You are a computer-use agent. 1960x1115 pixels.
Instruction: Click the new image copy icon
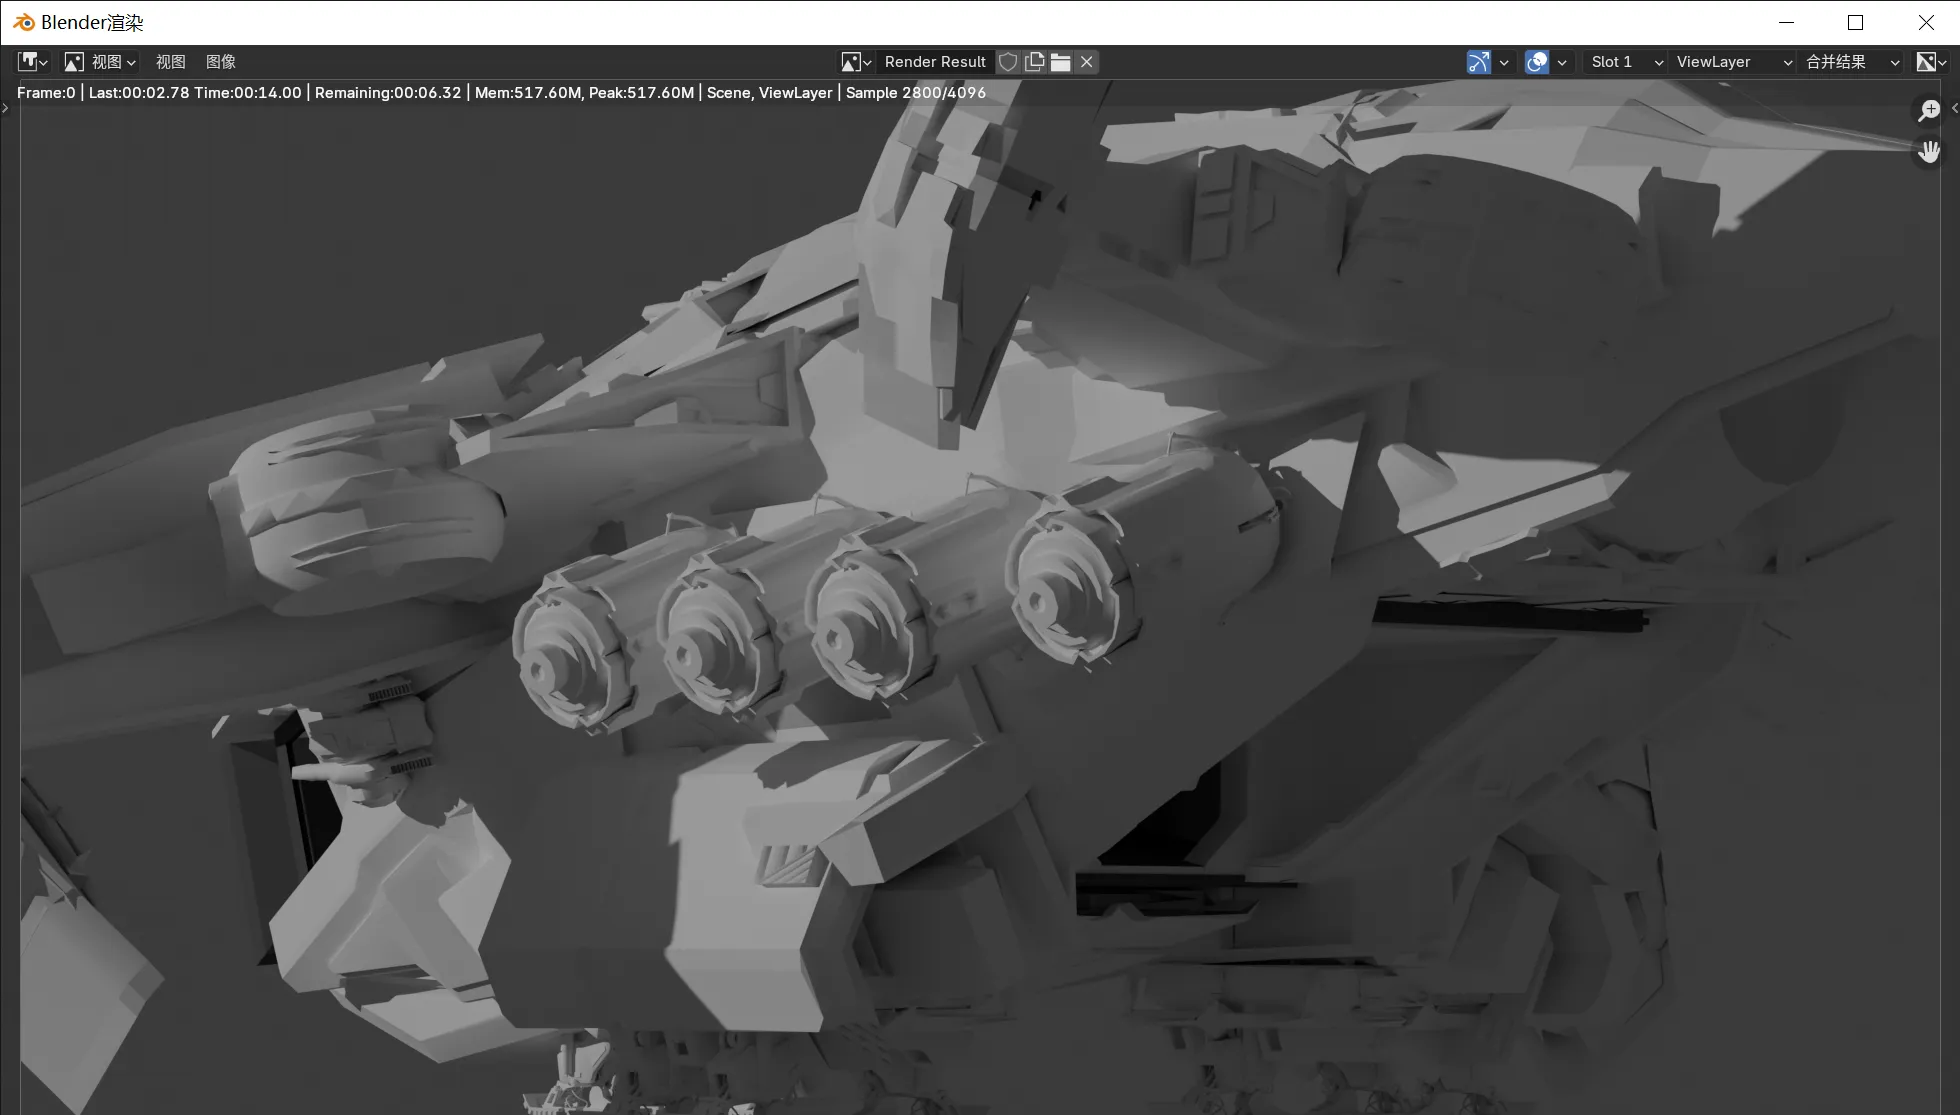1035,62
